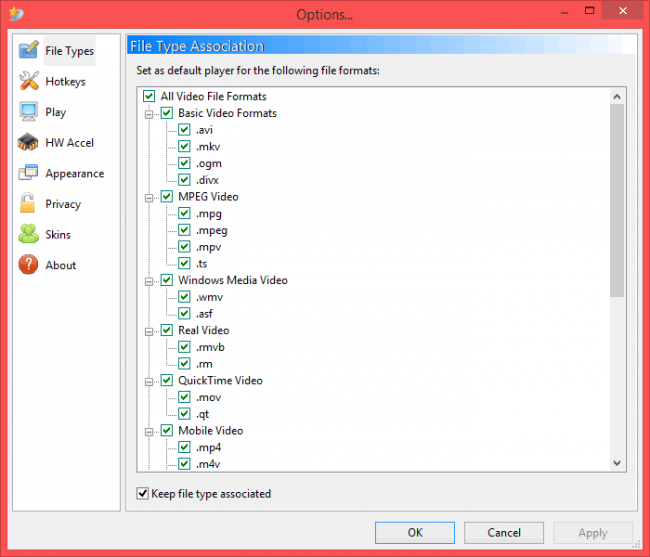Toggle the .asf checkbox
Screen dimensions: 650x557
(x=184, y=313)
